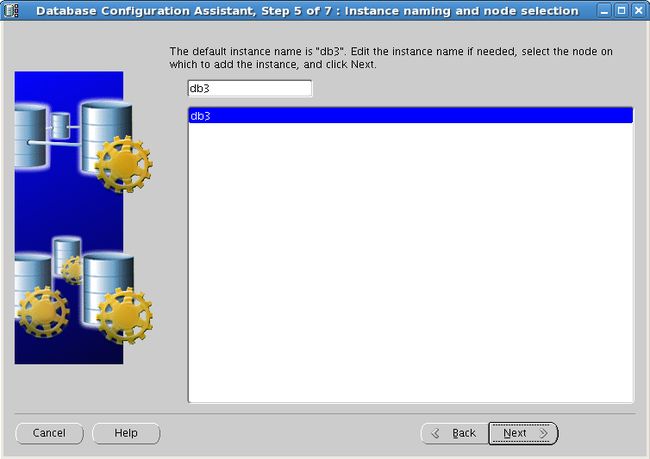Open the Help dialog
The image size is (650, 459).
tap(126, 433)
